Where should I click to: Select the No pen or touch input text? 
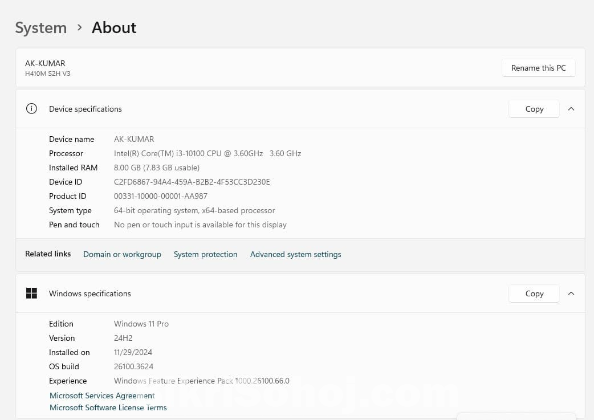tap(200, 225)
